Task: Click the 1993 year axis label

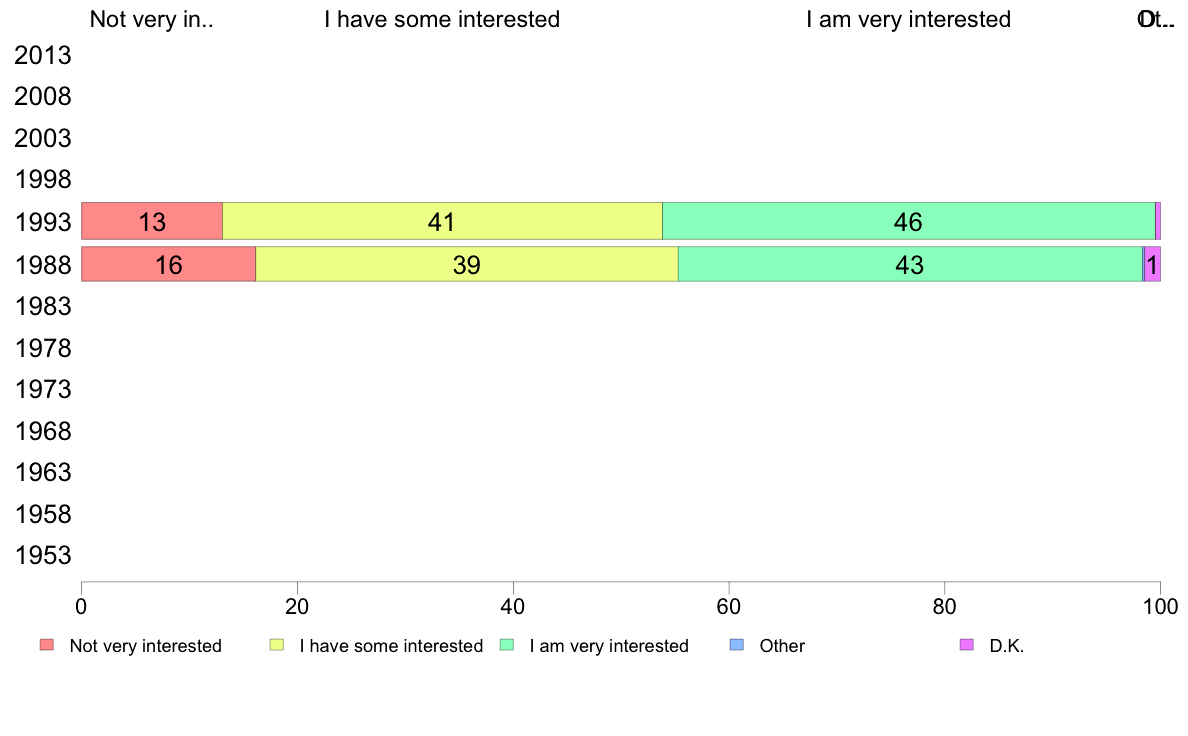Action: 42,223
